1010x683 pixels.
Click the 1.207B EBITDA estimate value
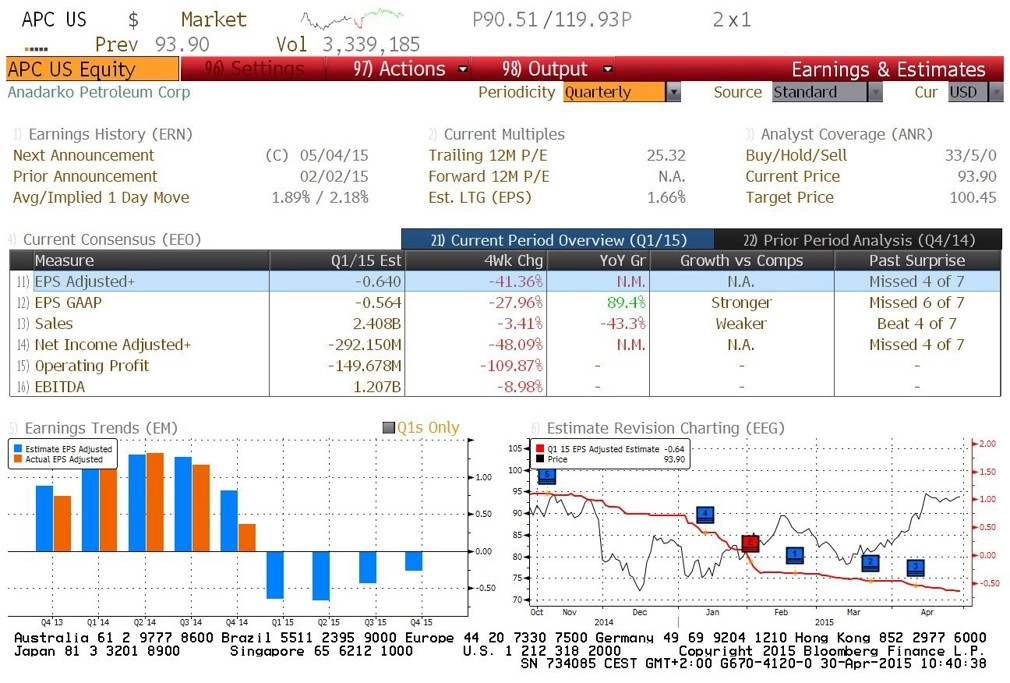point(377,387)
